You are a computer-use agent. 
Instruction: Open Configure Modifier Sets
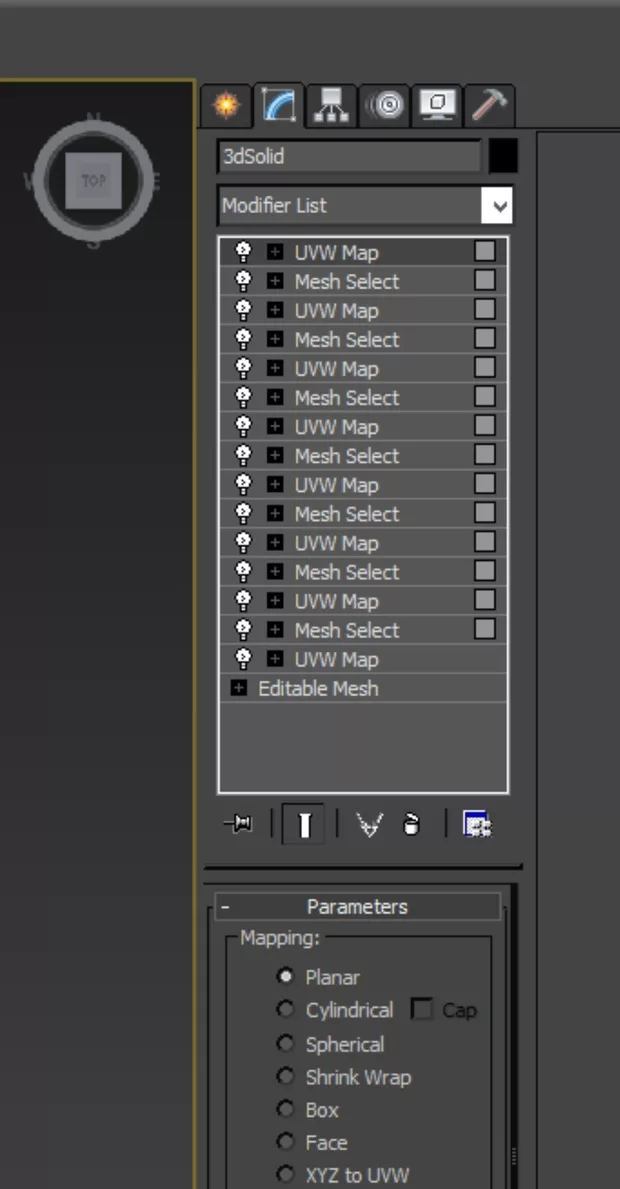[x=477, y=825]
